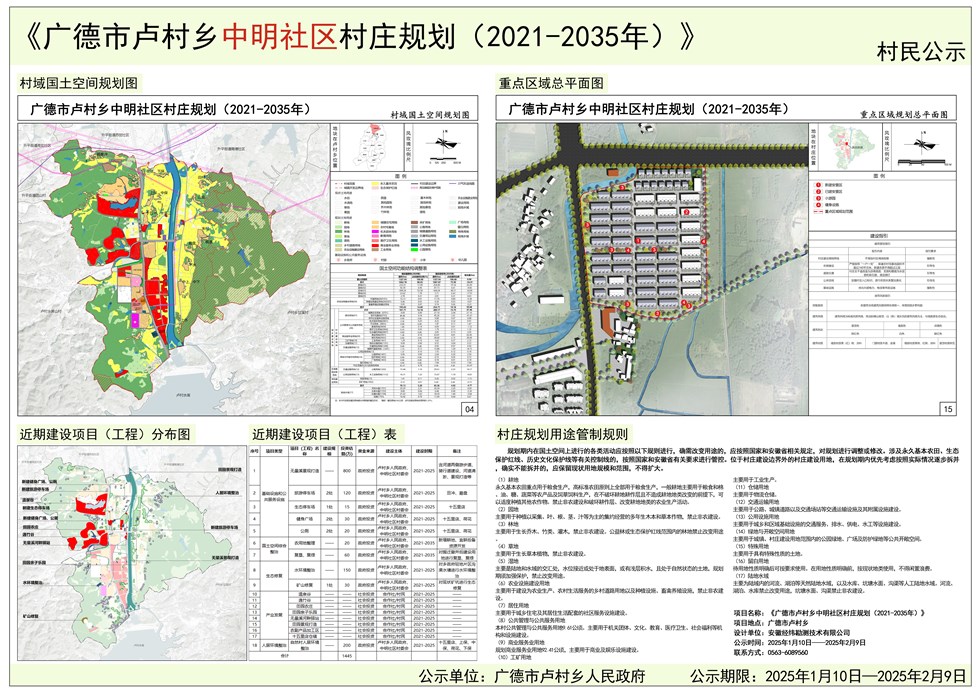The height and width of the screenshot is (692, 980).
Task: Click the 120 investment value in row 2
Action: [x=347, y=493]
